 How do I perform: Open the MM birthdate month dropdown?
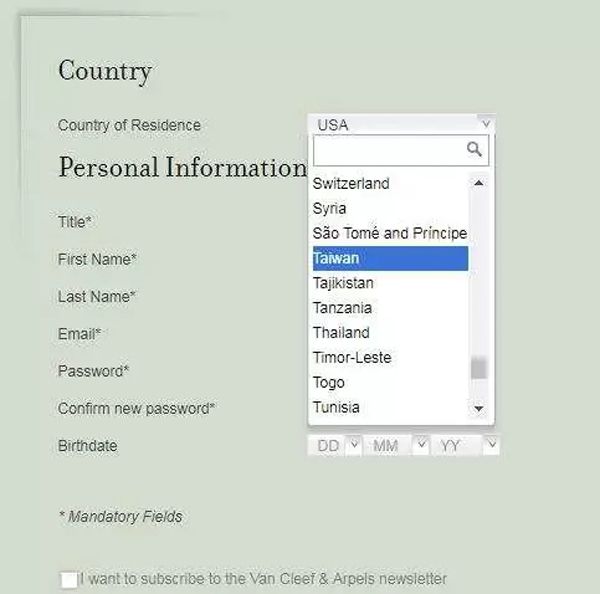(x=397, y=446)
